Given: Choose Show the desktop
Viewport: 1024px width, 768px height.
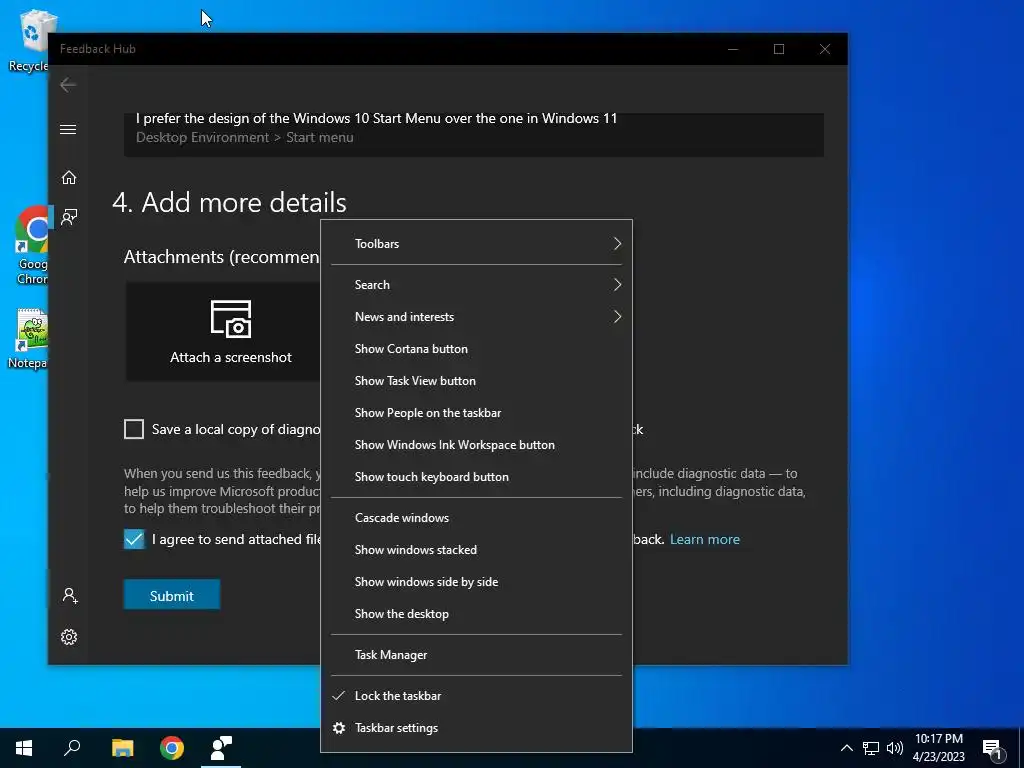Looking at the screenshot, I should (x=476, y=614).
